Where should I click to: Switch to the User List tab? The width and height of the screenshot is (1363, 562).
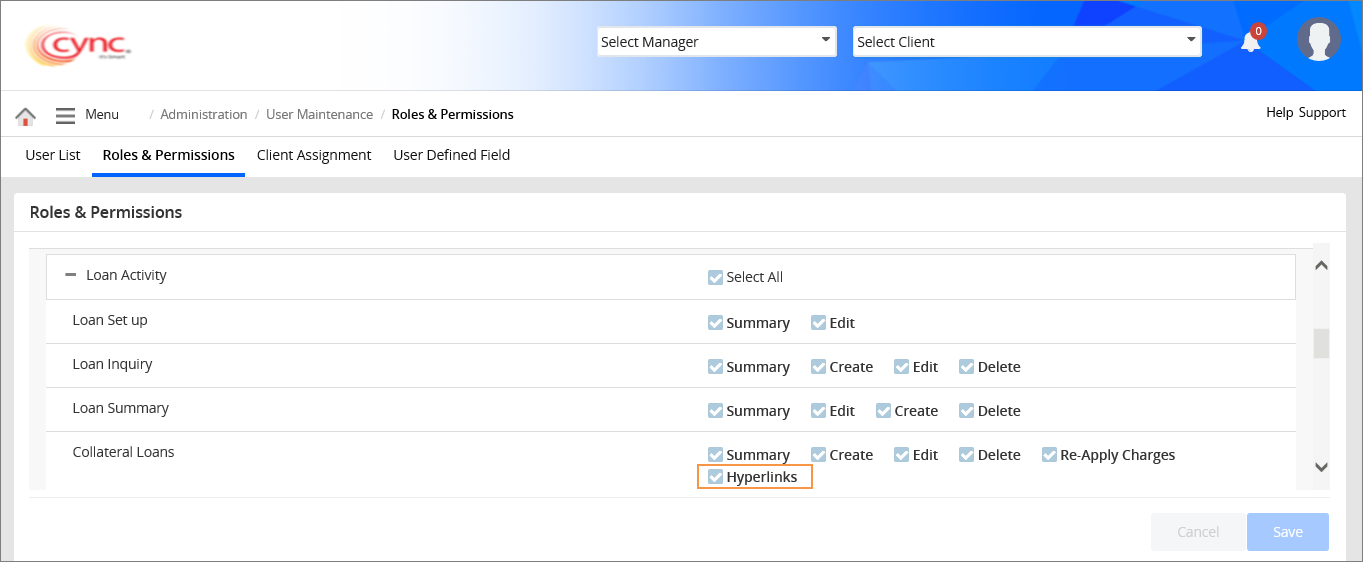coord(53,155)
